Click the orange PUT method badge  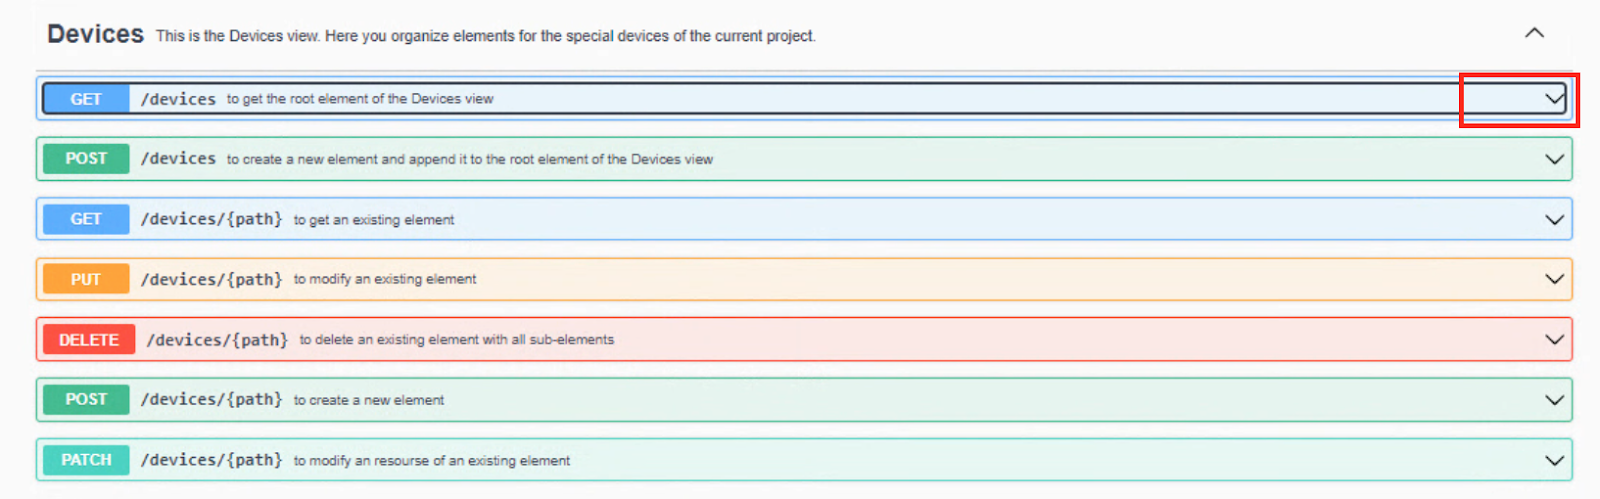tap(86, 279)
